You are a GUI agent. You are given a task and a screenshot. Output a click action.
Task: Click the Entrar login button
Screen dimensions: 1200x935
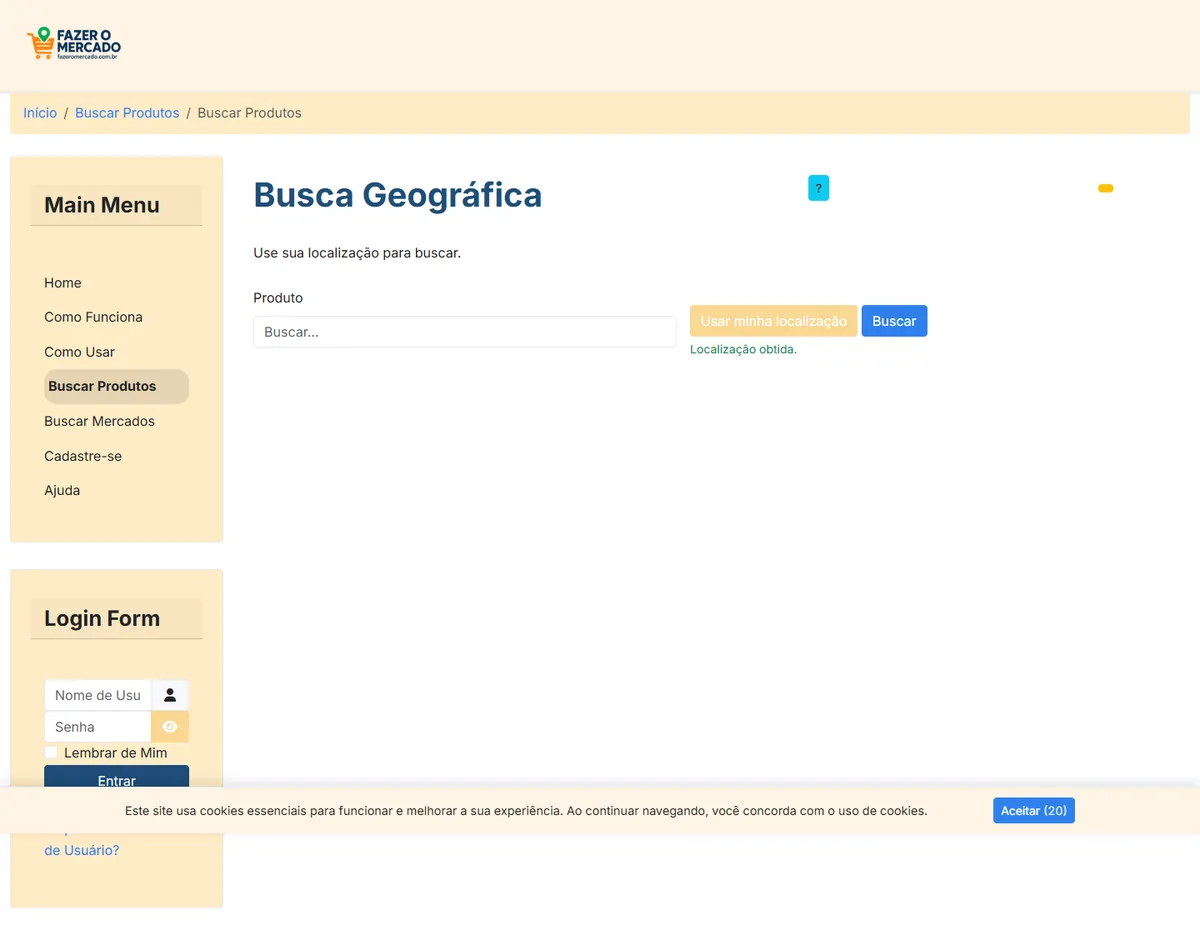click(x=116, y=777)
